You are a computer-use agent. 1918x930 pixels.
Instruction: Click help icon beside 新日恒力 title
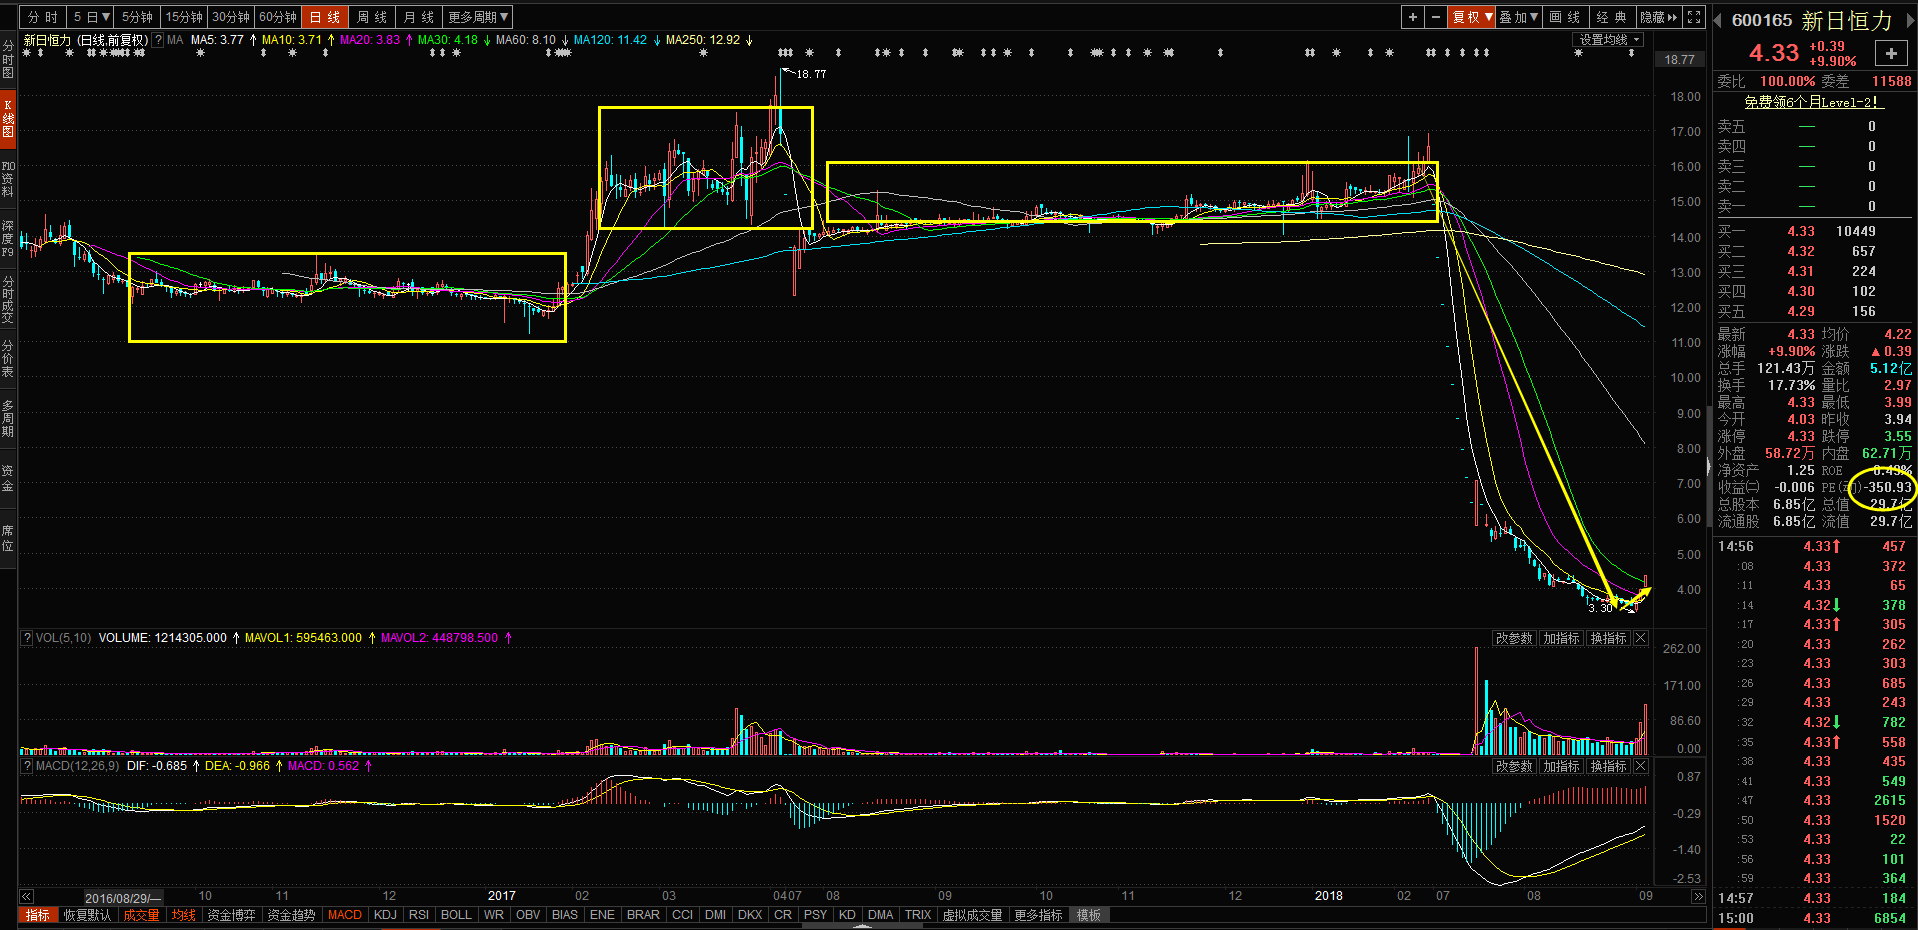[x=158, y=40]
